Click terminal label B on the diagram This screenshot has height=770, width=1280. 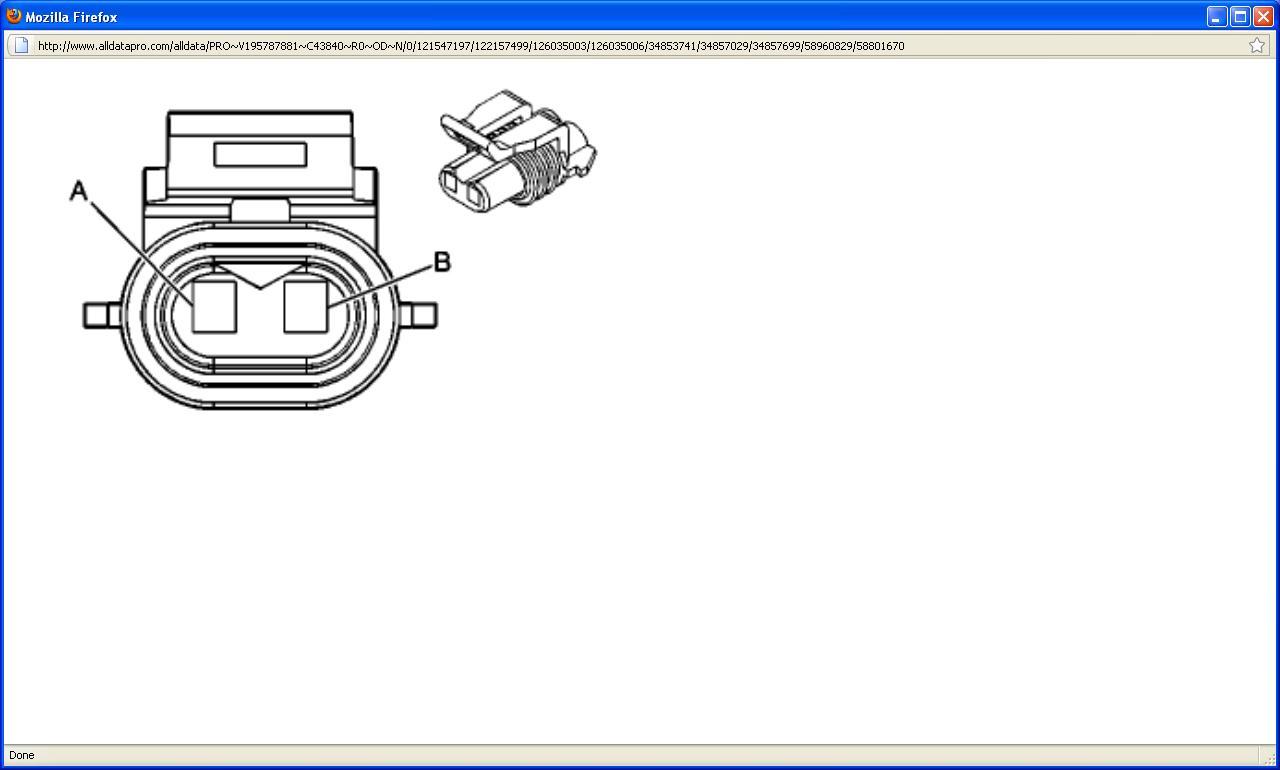click(441, 262)
